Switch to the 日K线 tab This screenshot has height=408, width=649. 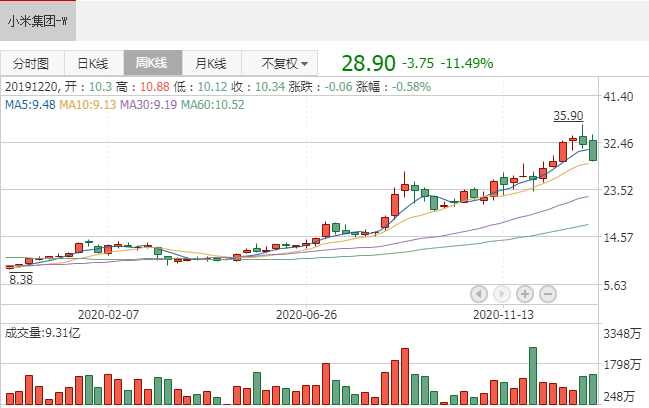pos(93,62)
